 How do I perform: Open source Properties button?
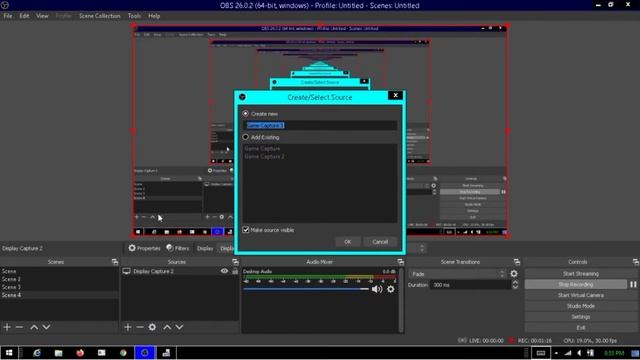click(144, 248)
